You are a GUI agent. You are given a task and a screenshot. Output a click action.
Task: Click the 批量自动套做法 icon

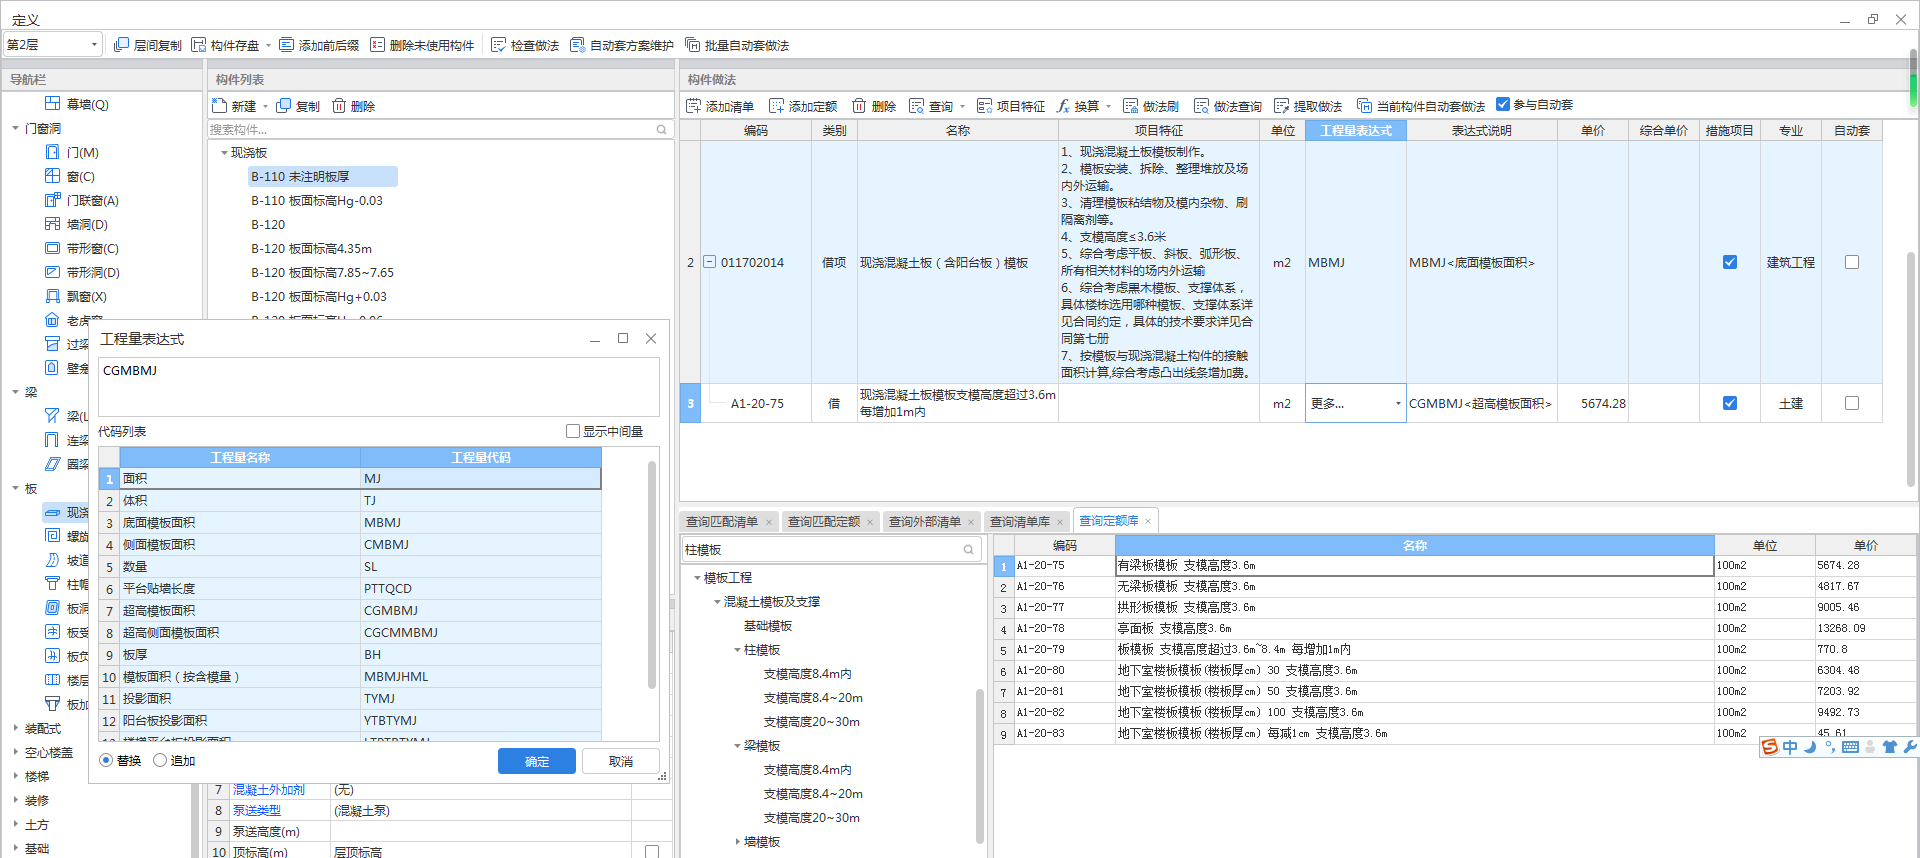[693, 45]
